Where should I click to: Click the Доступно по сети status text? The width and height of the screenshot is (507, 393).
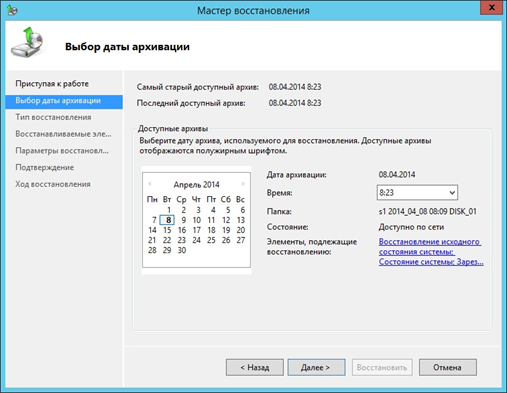pyautogui.click(x=411, y=227)
